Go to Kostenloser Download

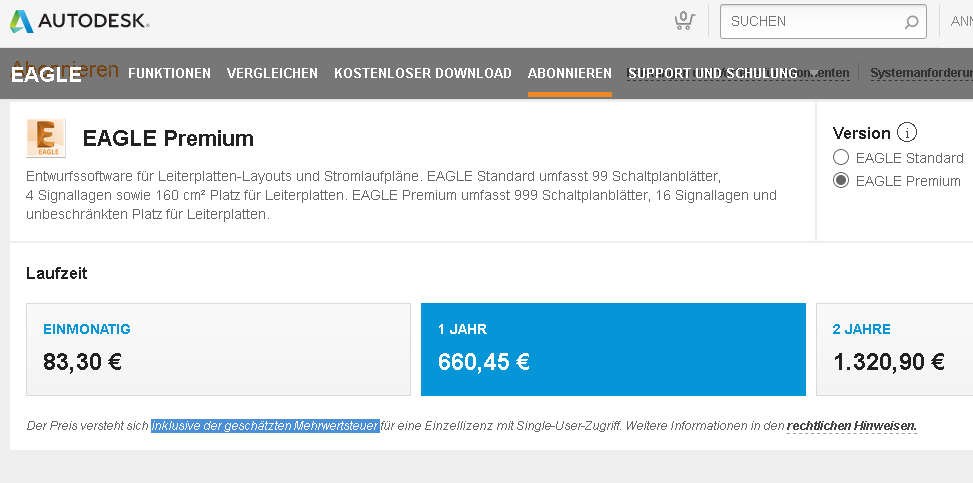pos(423,73)
